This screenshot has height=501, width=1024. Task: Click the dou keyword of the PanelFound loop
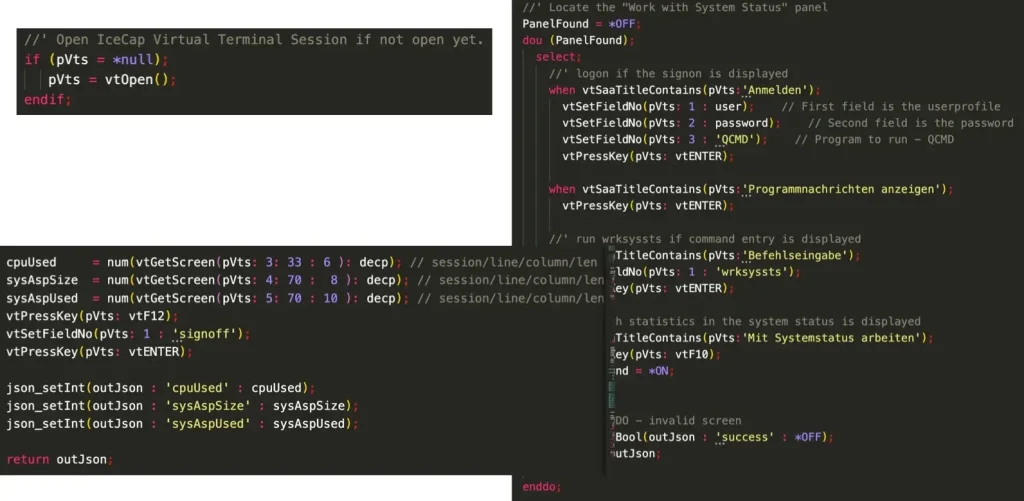pyautogui.click(x=532, y=40)
